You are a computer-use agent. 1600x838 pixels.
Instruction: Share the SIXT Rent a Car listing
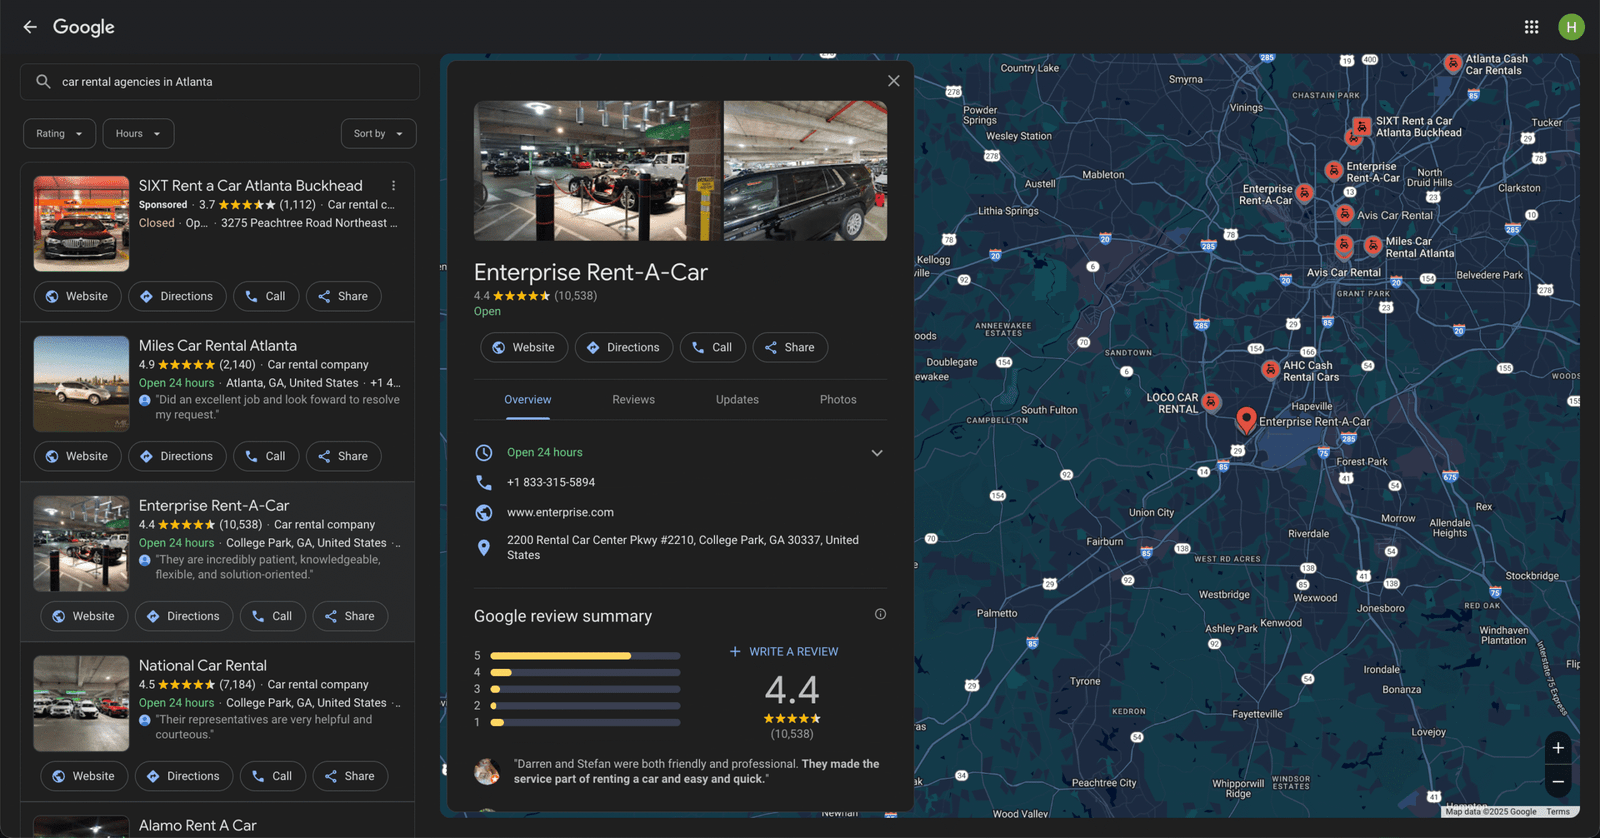(x=344, y=296)
